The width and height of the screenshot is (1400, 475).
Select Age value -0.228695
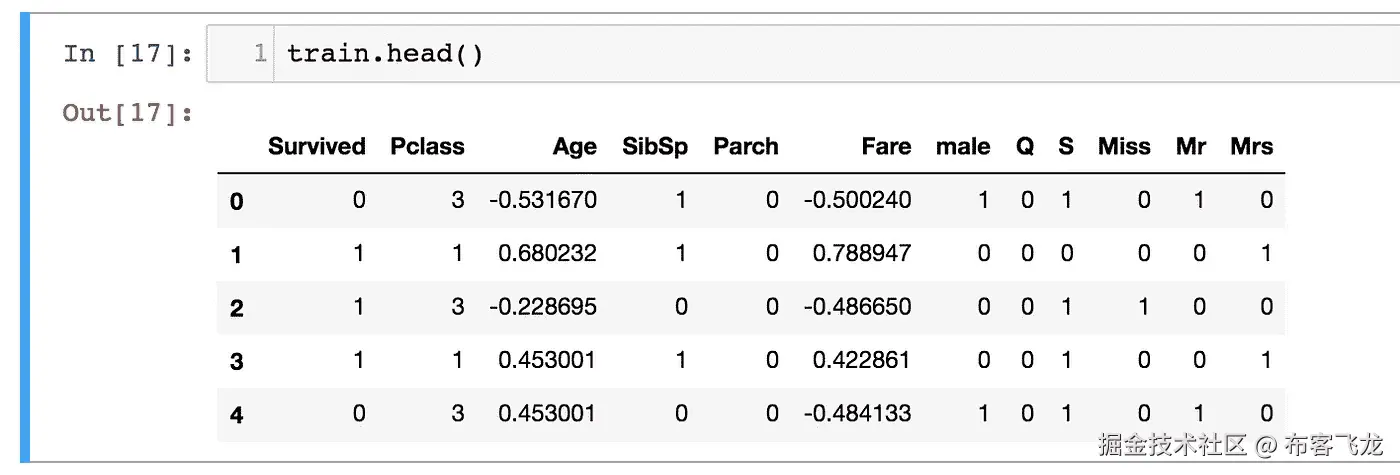[x=543, y=307]
